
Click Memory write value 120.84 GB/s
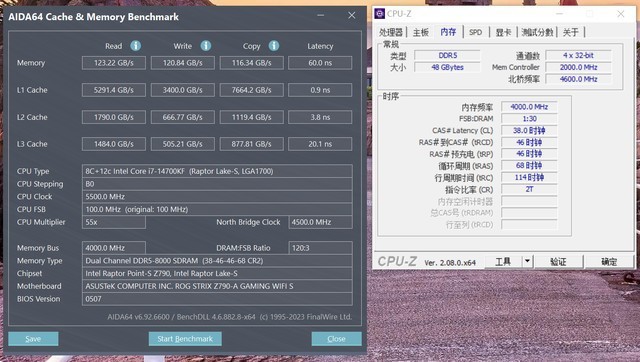[183, 63]
